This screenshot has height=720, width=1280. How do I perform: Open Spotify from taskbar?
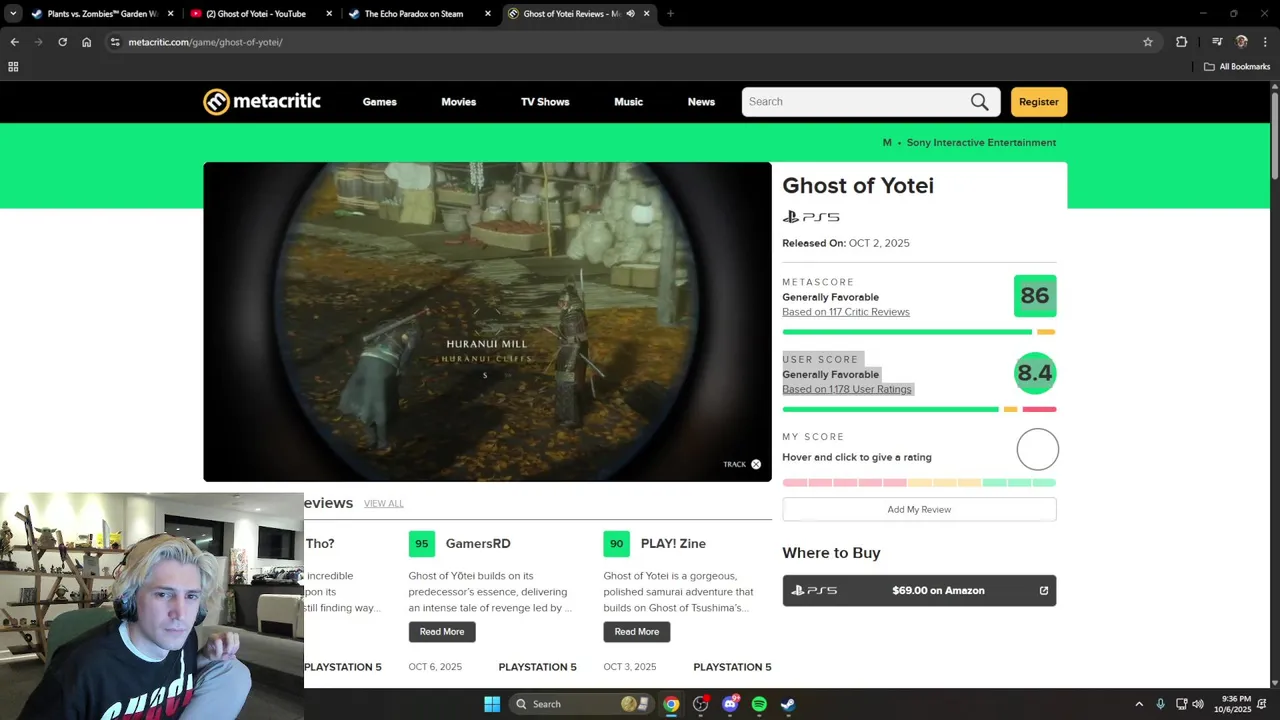(759, 704)
